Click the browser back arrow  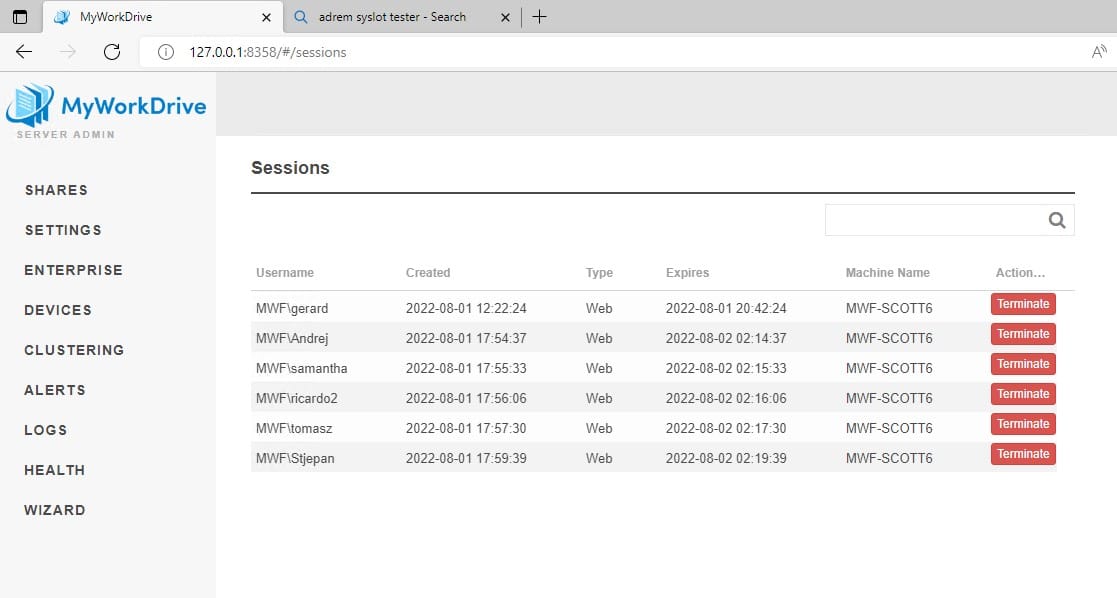coord(24,52)
